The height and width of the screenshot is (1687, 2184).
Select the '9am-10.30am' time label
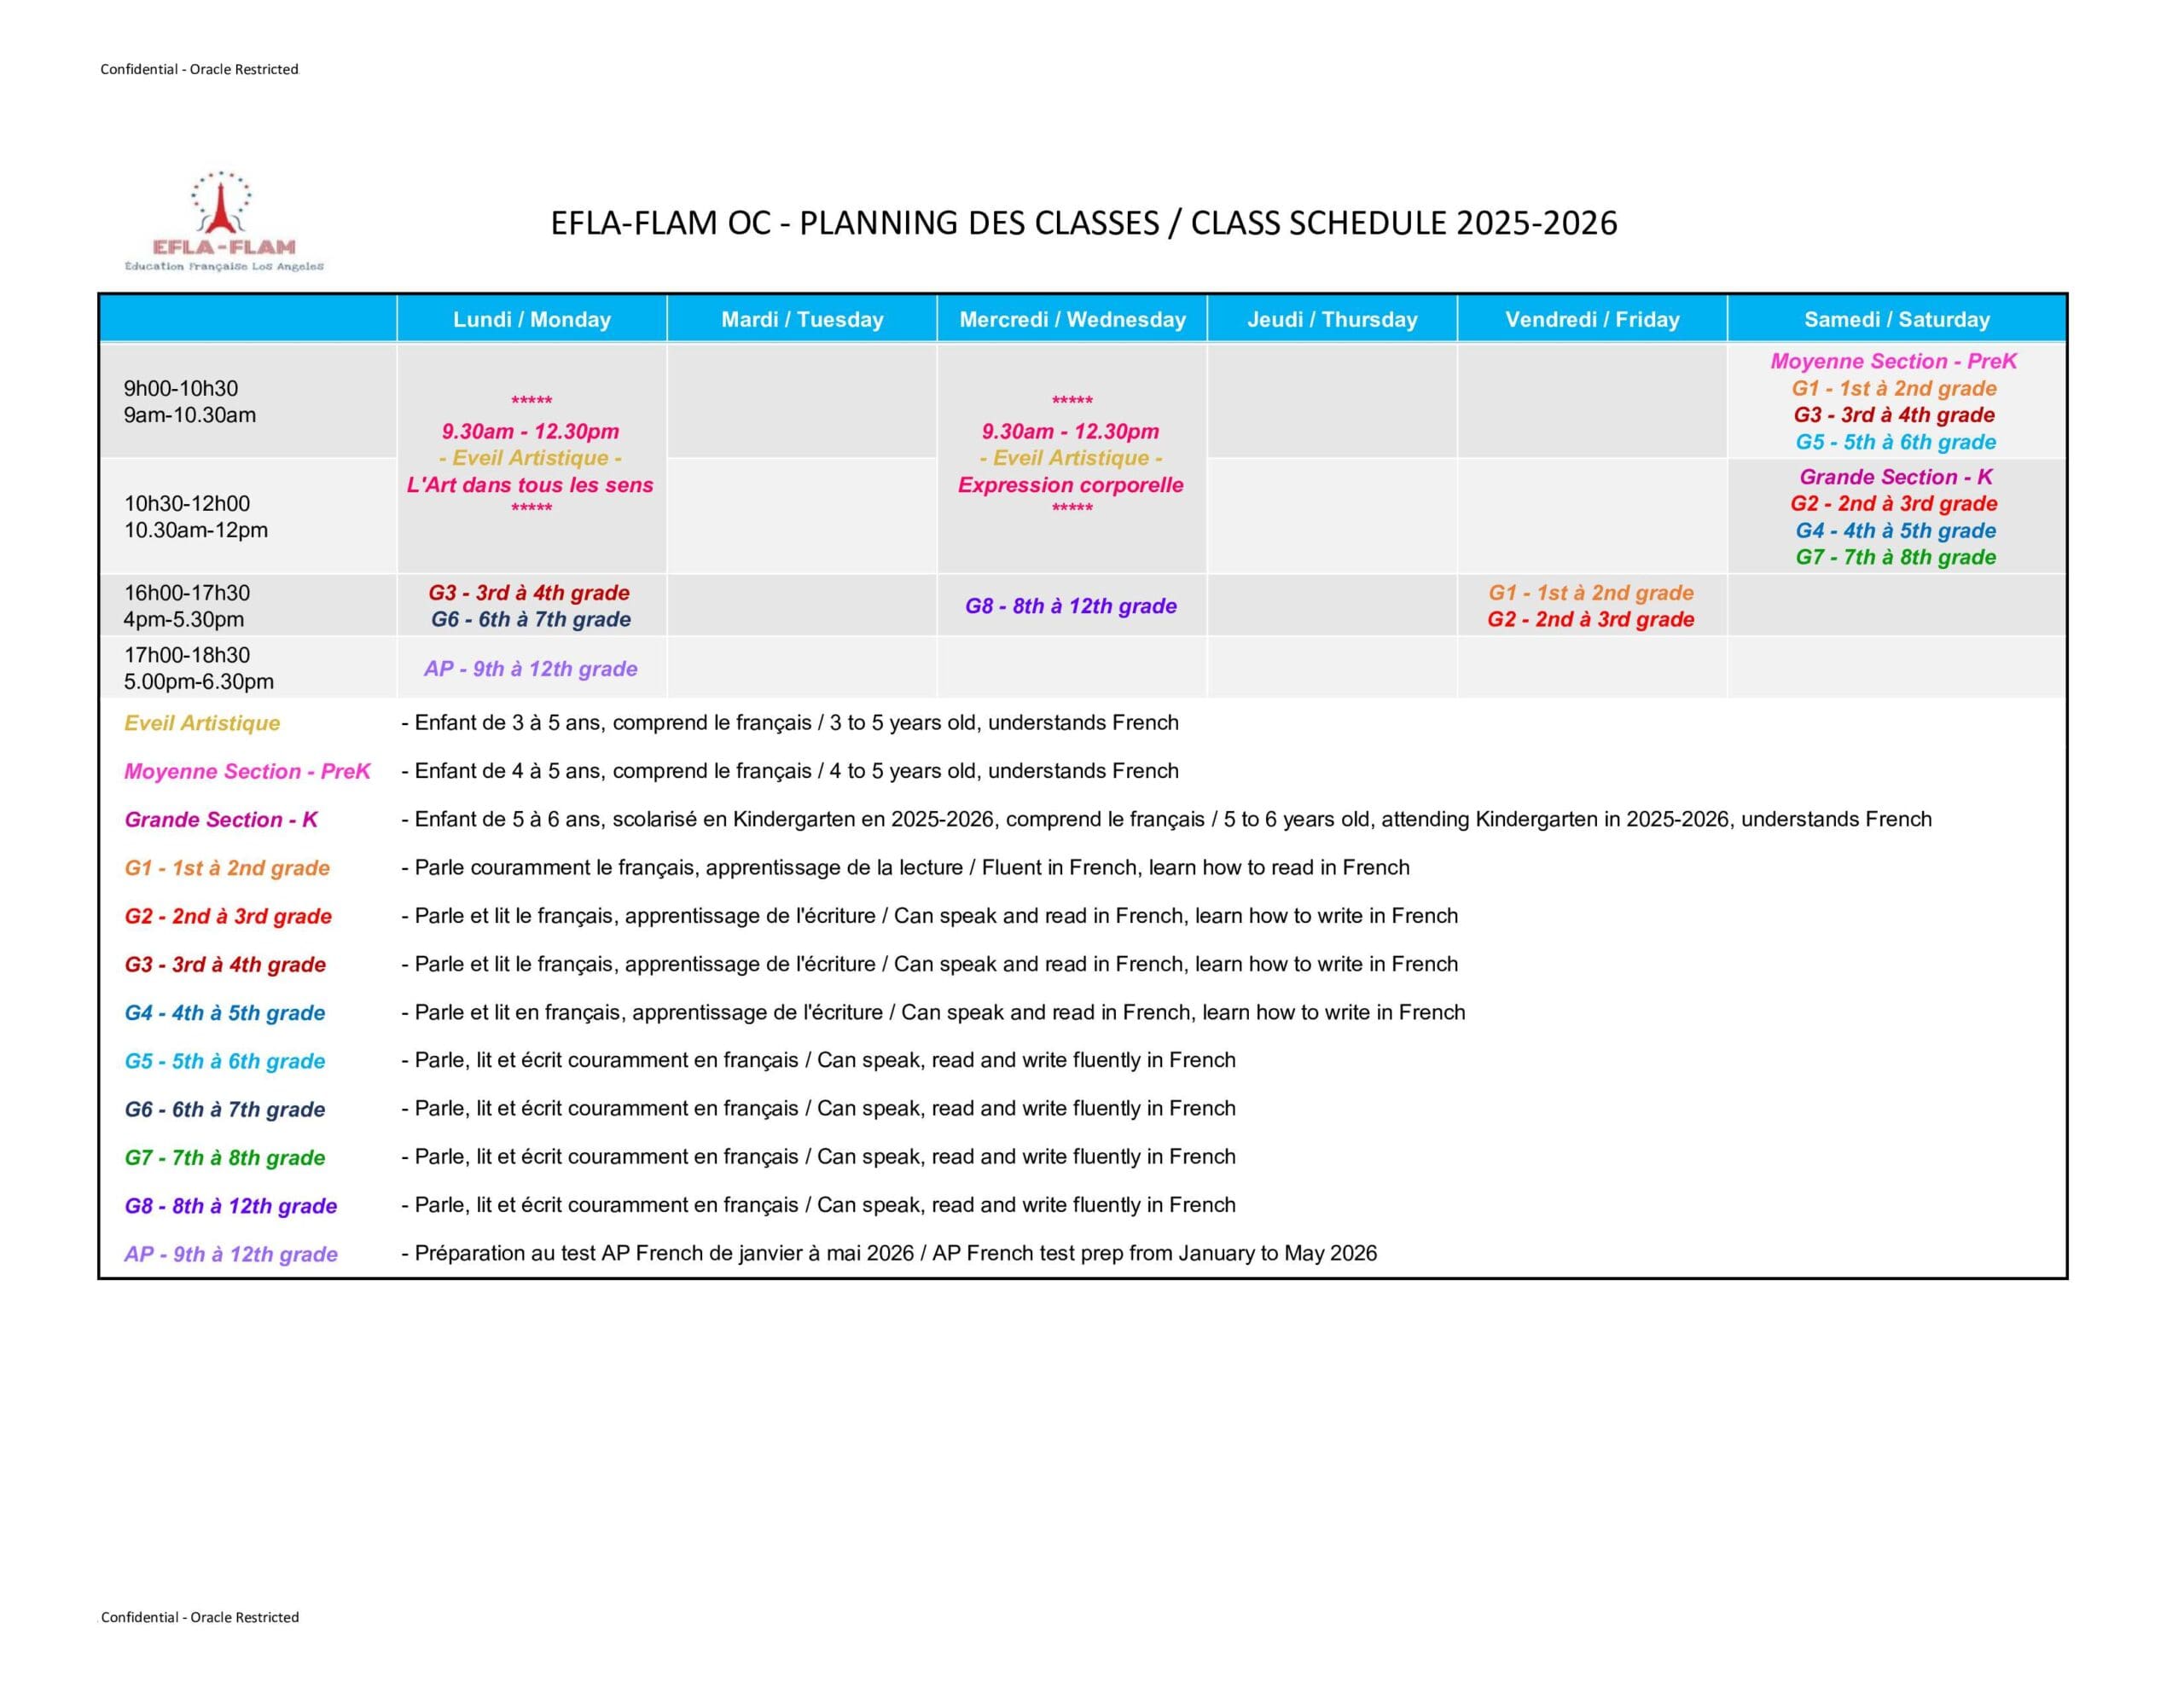point(190,415)
